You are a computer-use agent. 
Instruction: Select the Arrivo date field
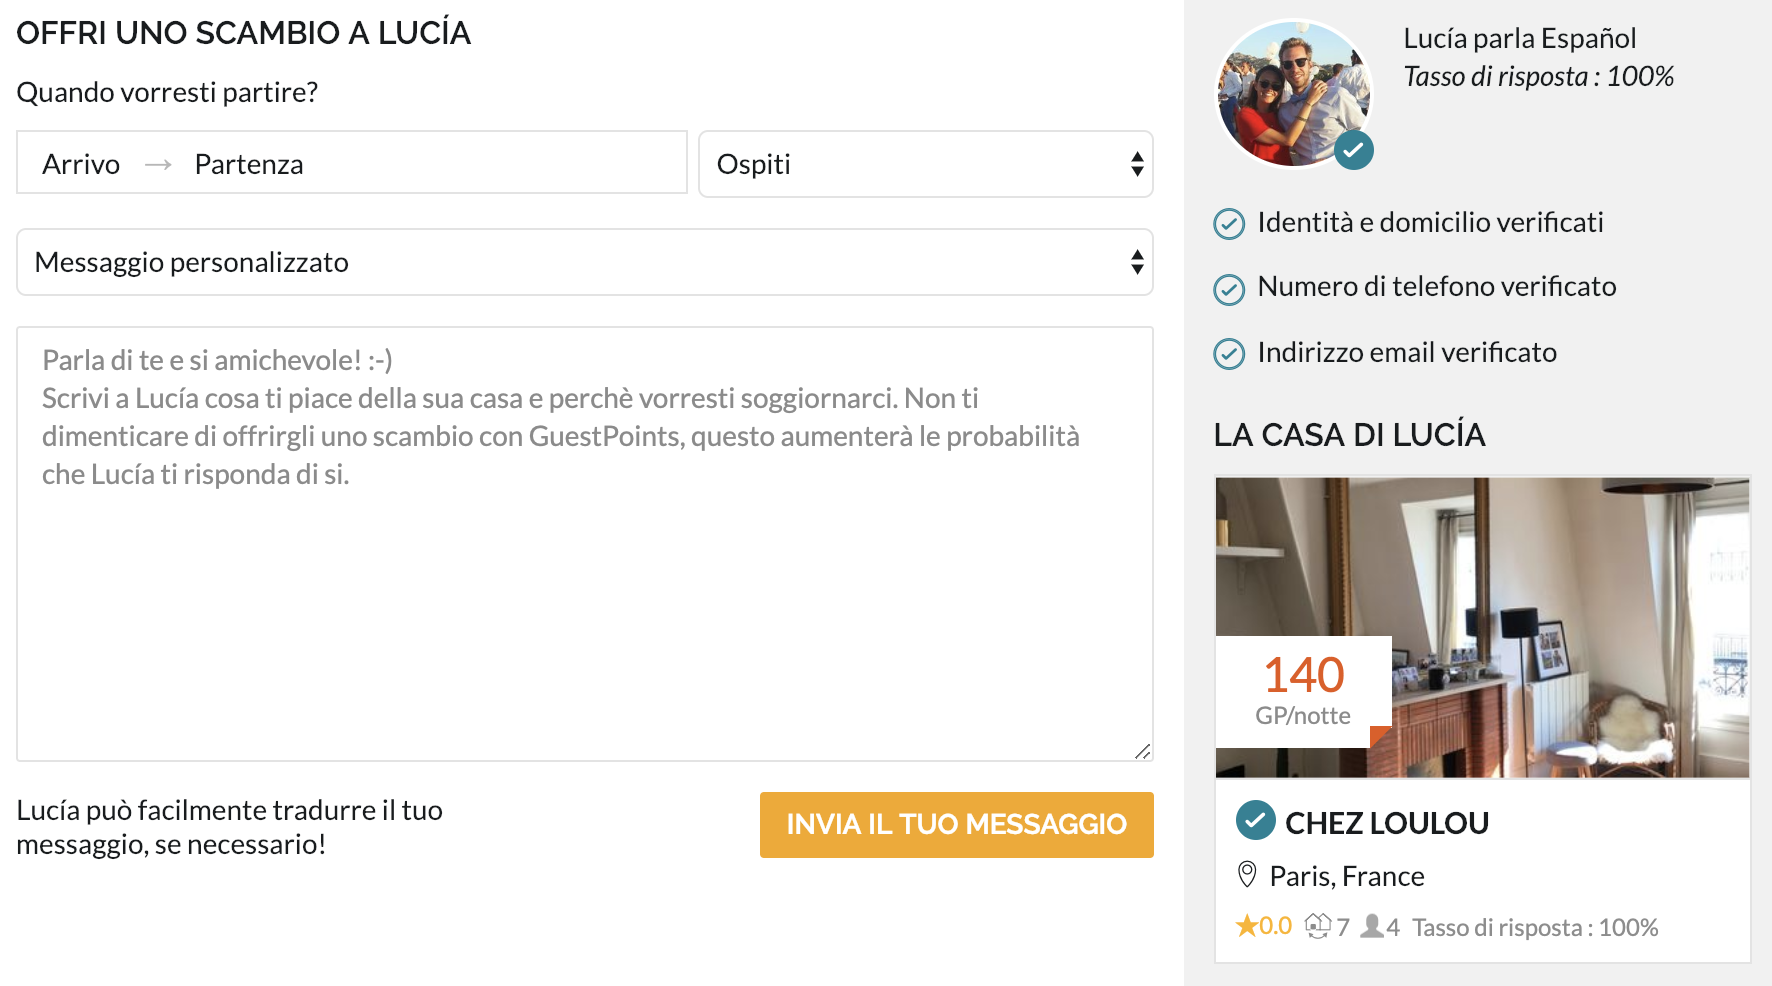click(x=81, y=164)
